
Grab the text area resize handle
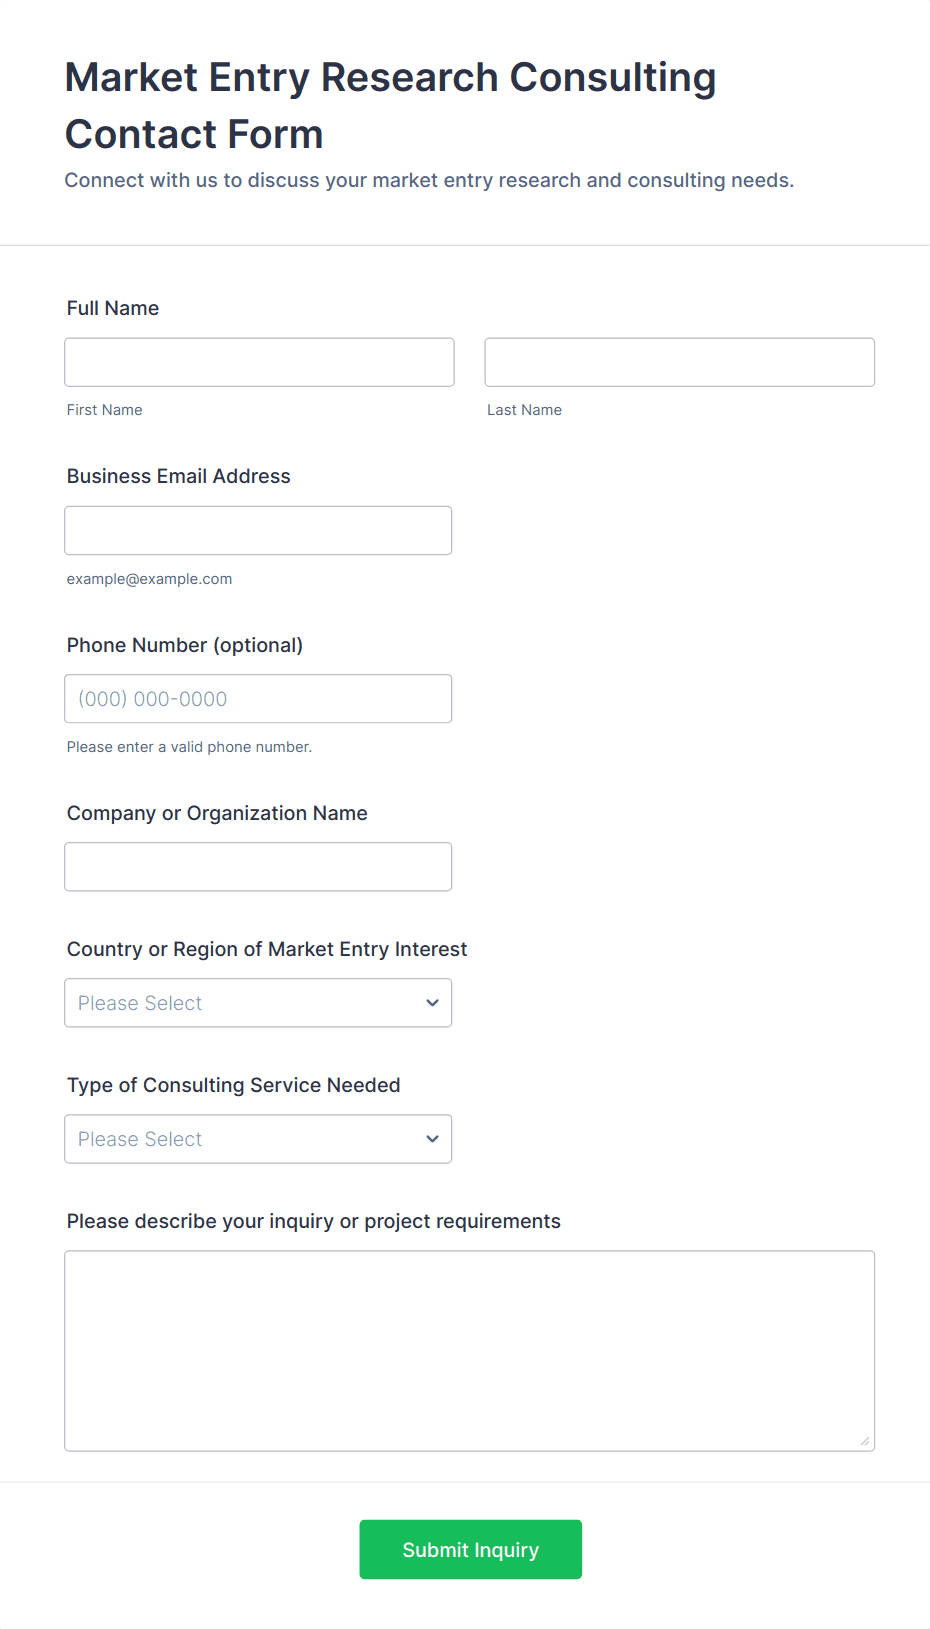tap(864, 1440)
